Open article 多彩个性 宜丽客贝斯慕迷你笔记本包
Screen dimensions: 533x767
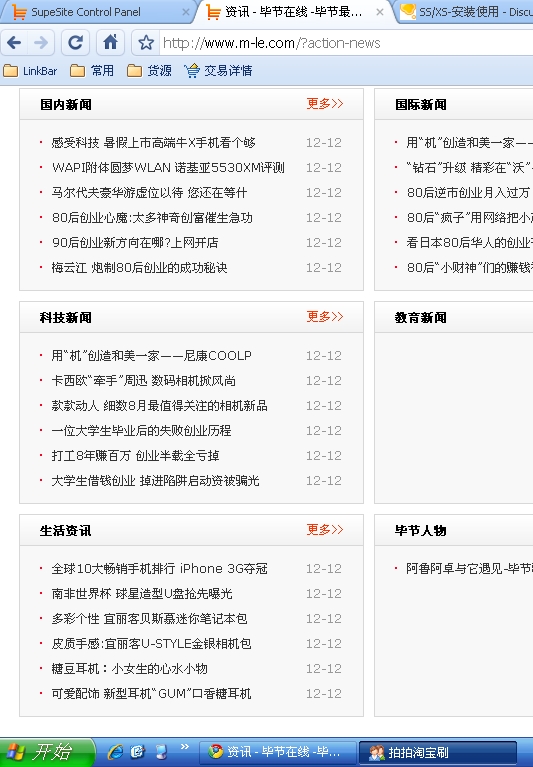[150, 618]
